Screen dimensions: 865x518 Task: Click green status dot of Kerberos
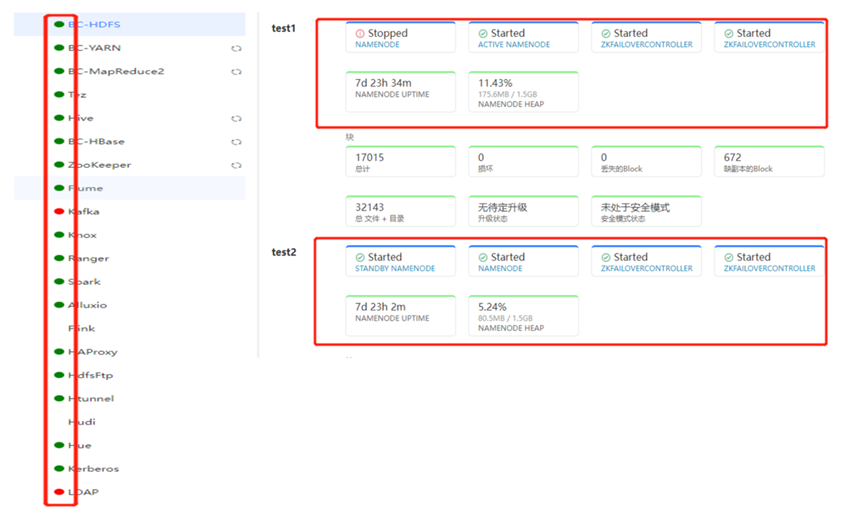(x=59, y=468)
